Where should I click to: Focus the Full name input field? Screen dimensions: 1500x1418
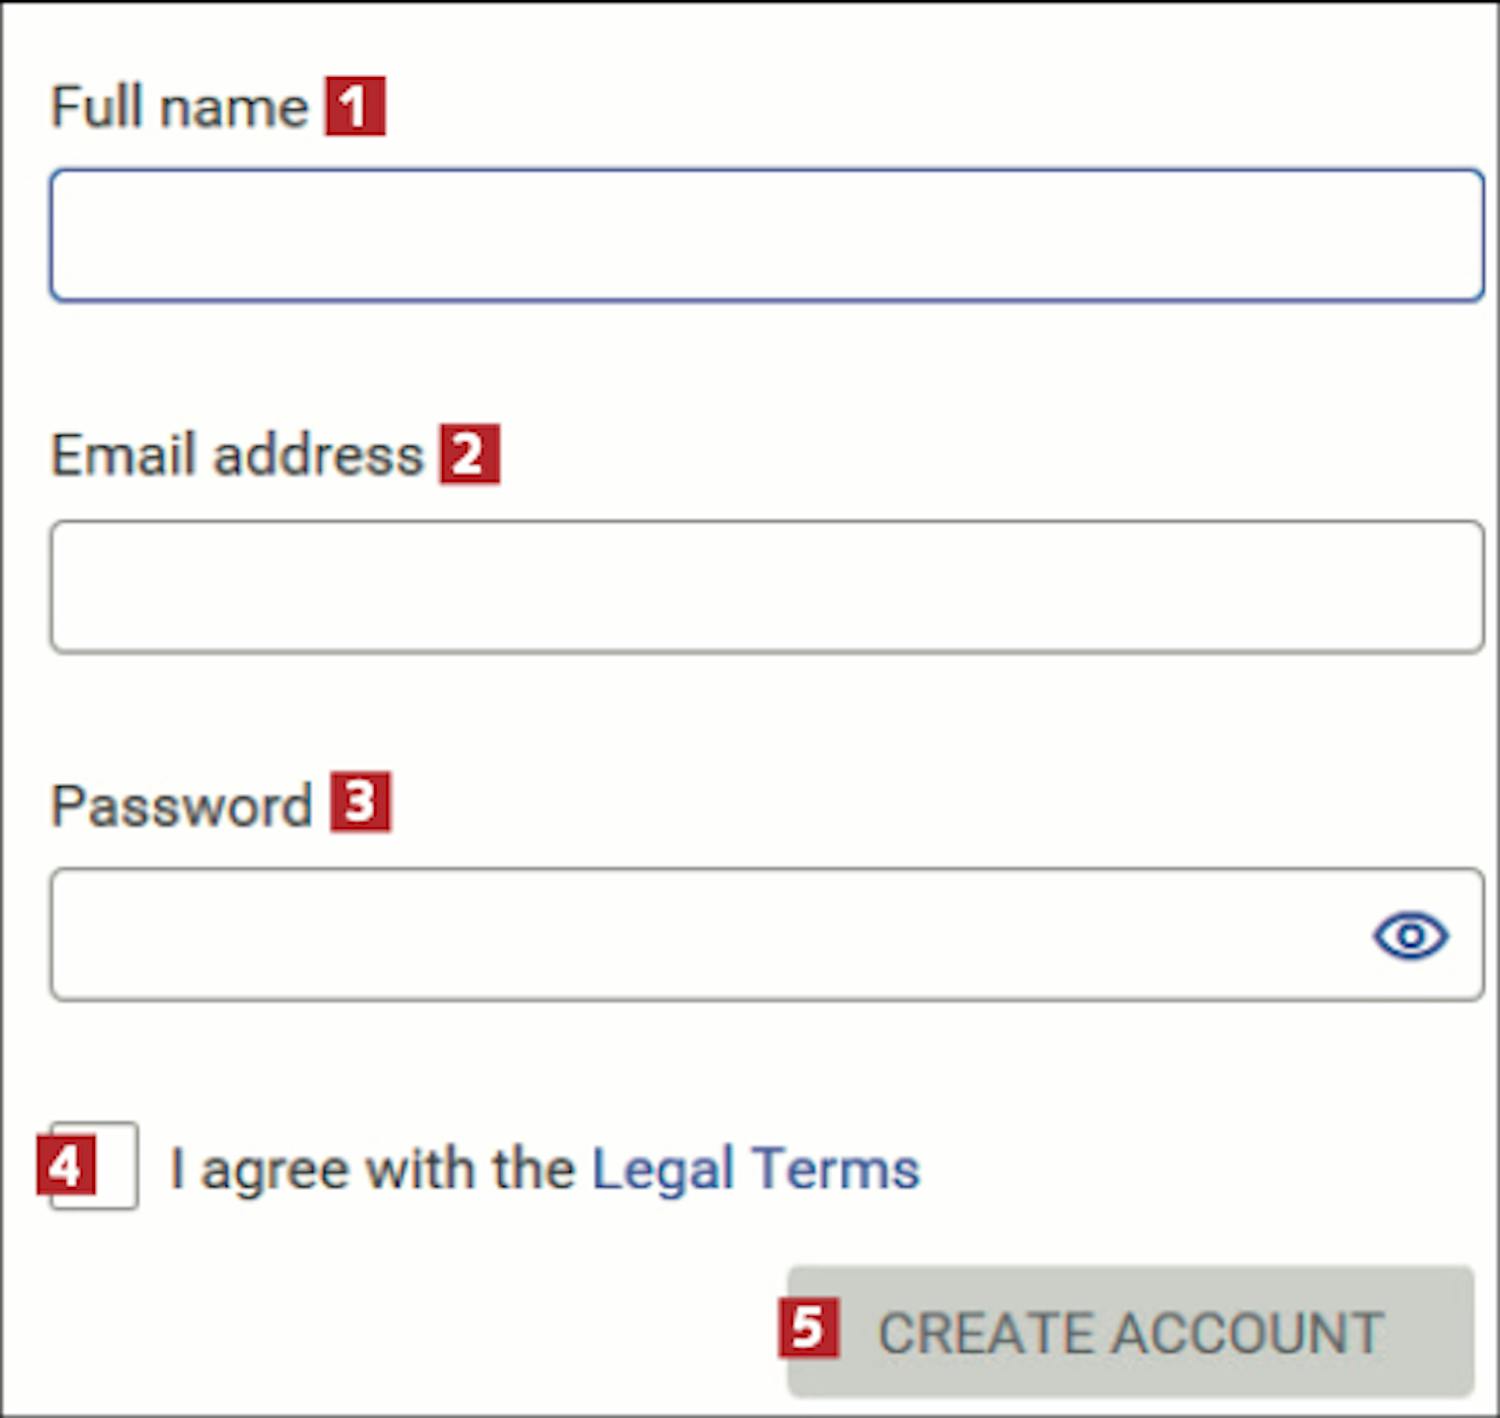coord(766,236)
